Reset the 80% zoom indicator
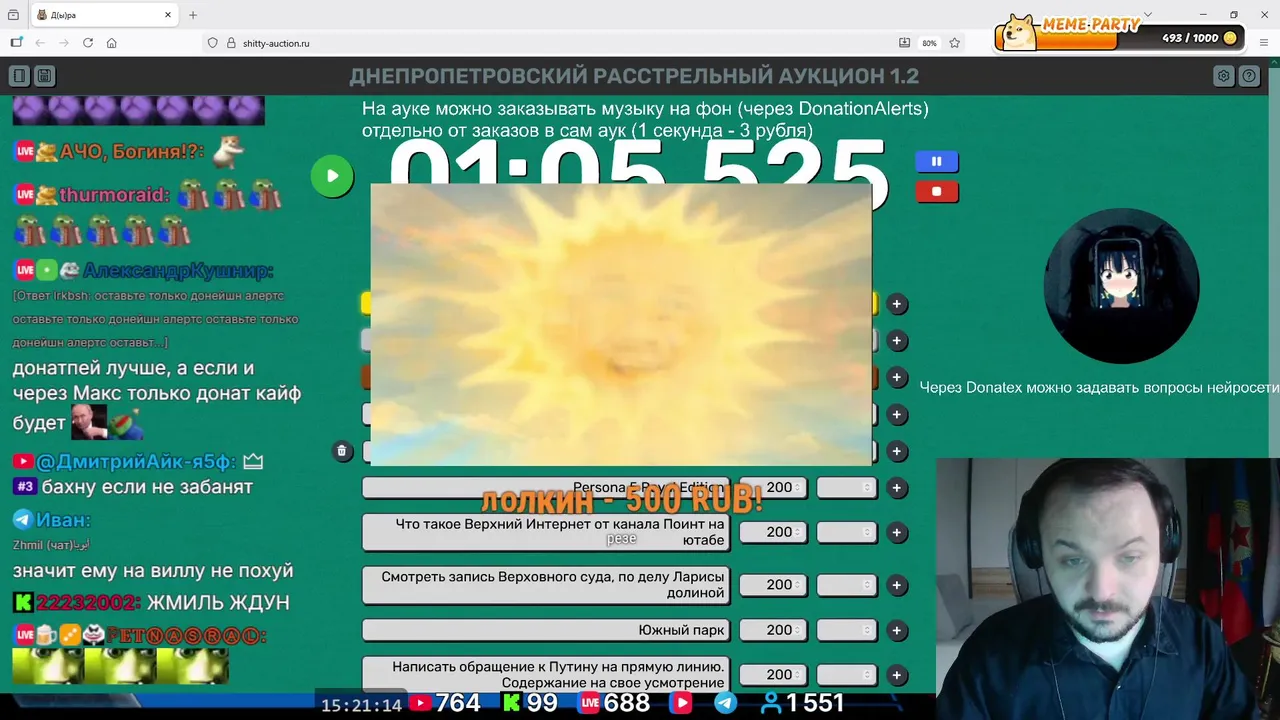 pos(929,43)
